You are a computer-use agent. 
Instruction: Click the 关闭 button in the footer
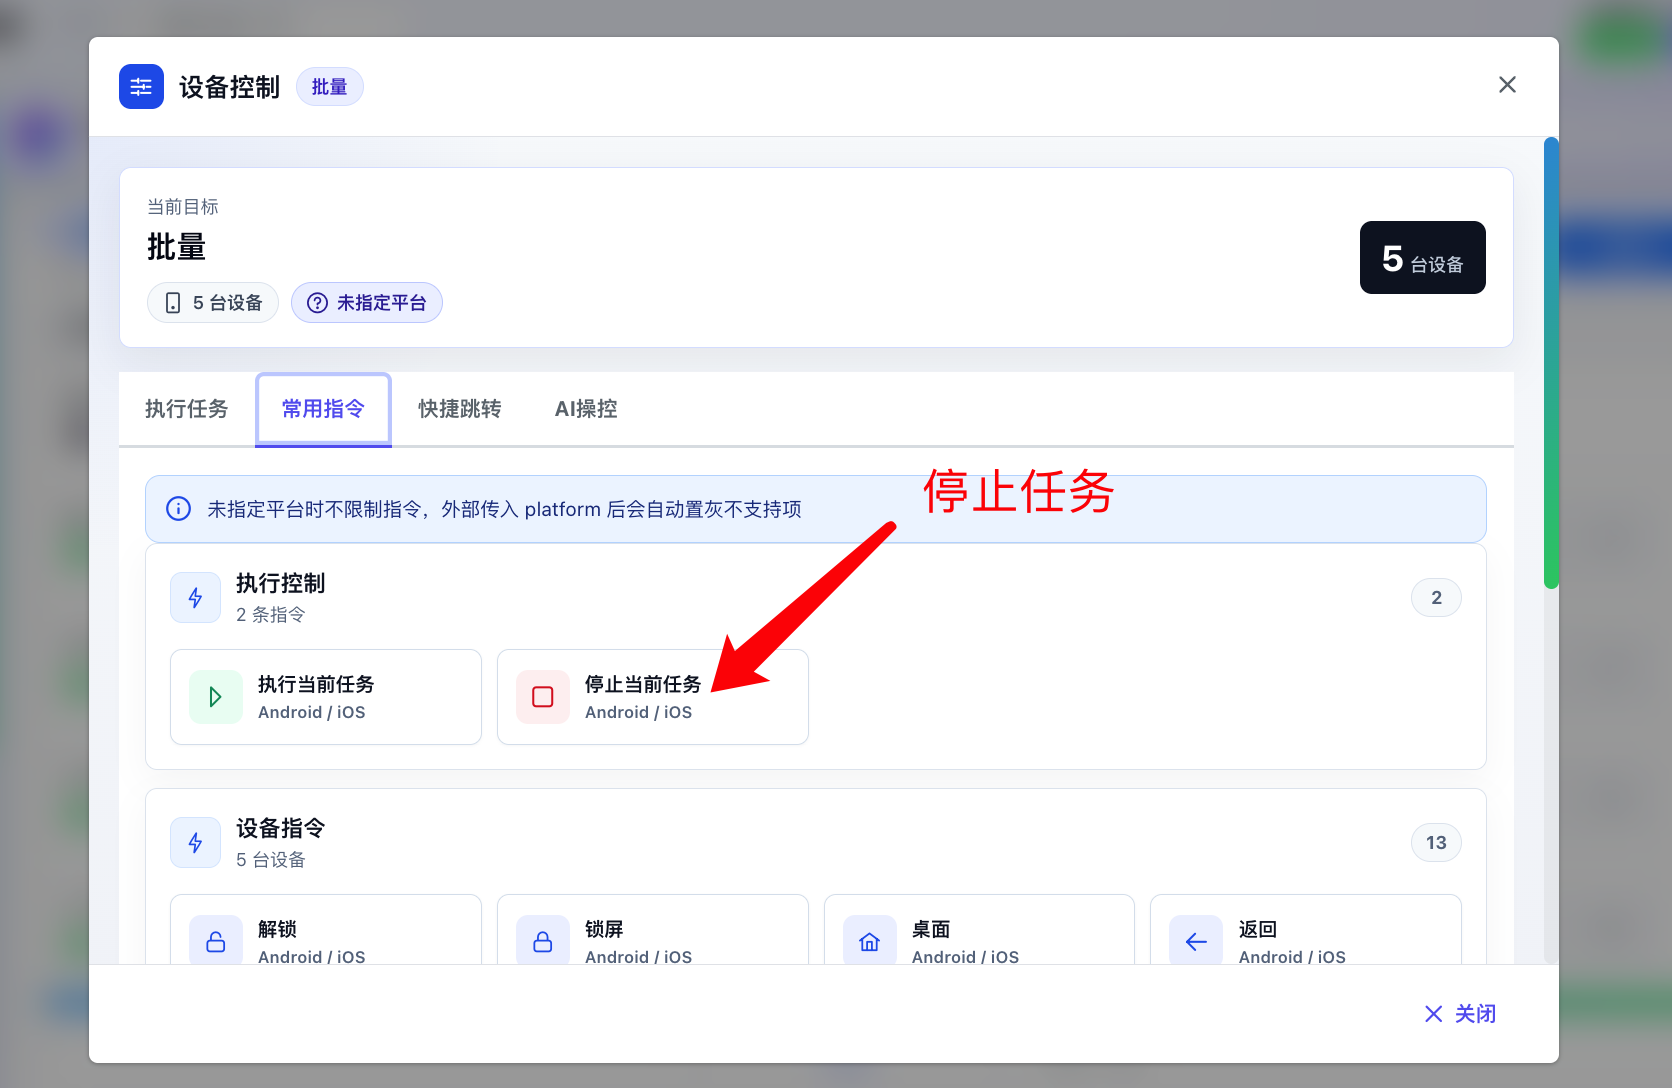coord(1460,1014)
